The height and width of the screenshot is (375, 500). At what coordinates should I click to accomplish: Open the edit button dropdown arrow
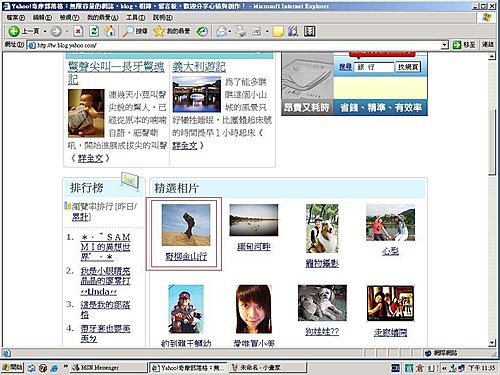267,31
